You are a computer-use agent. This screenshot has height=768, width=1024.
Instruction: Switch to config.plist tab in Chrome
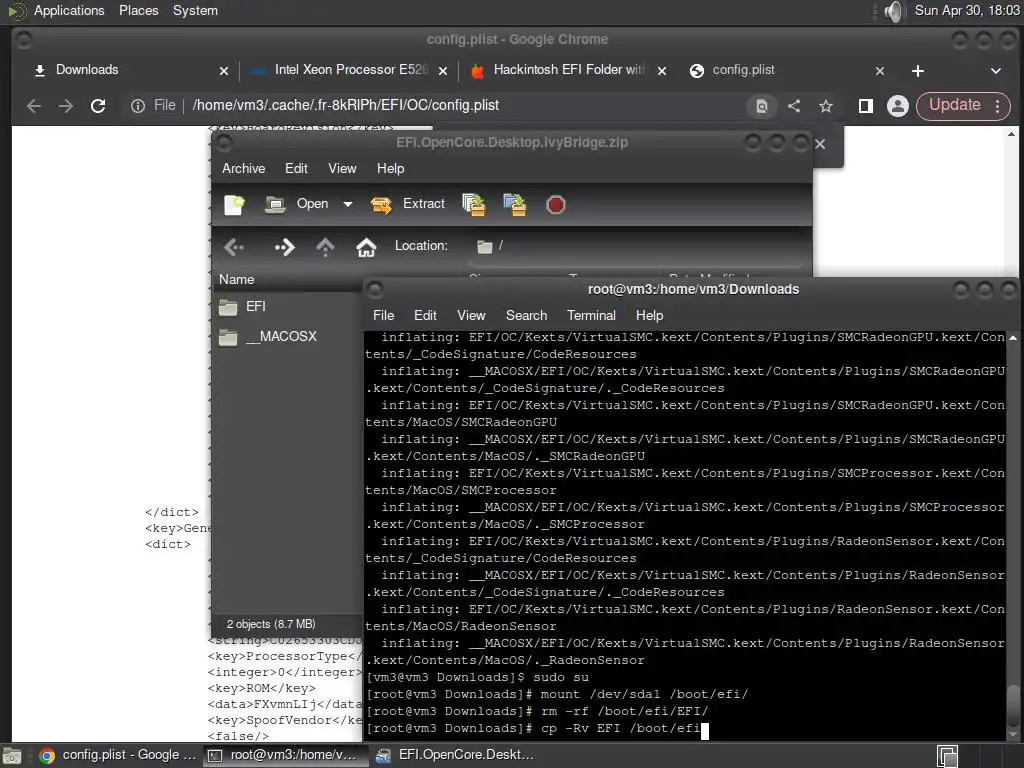pos(787,70)
